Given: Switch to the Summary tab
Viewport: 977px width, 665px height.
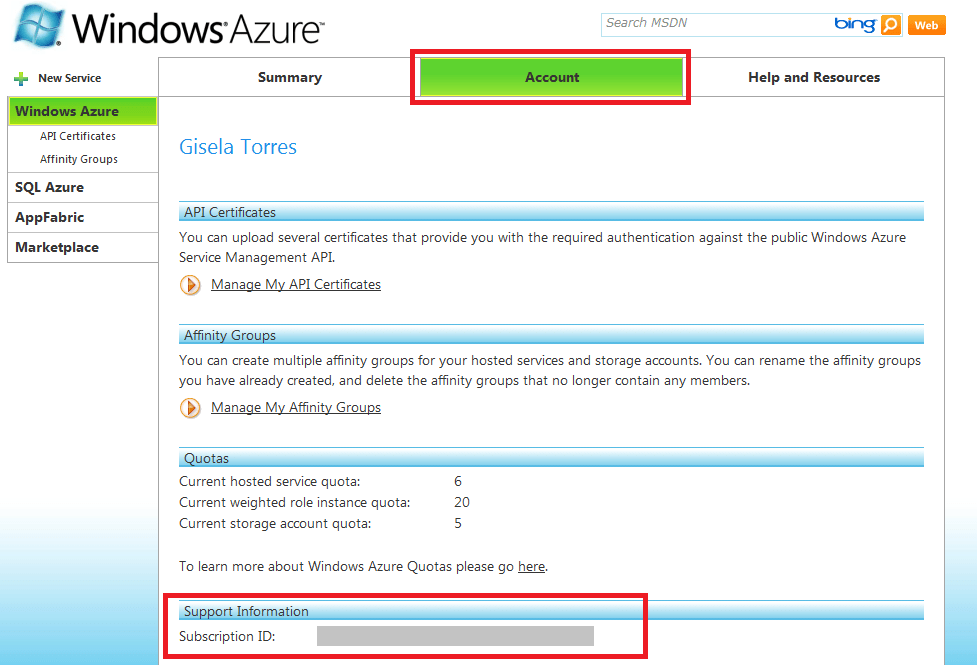Looking at the screenshot, I should point(290,77).
